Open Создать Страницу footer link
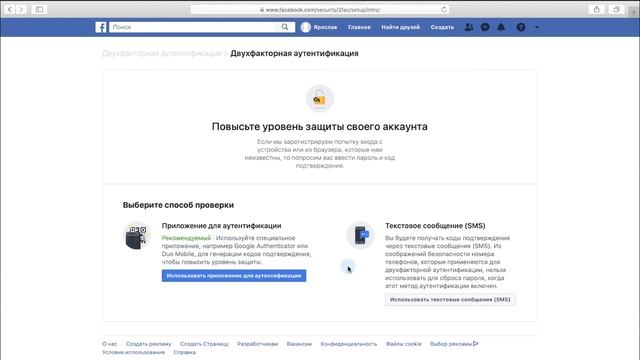640x360 pixels. [204, 344]
